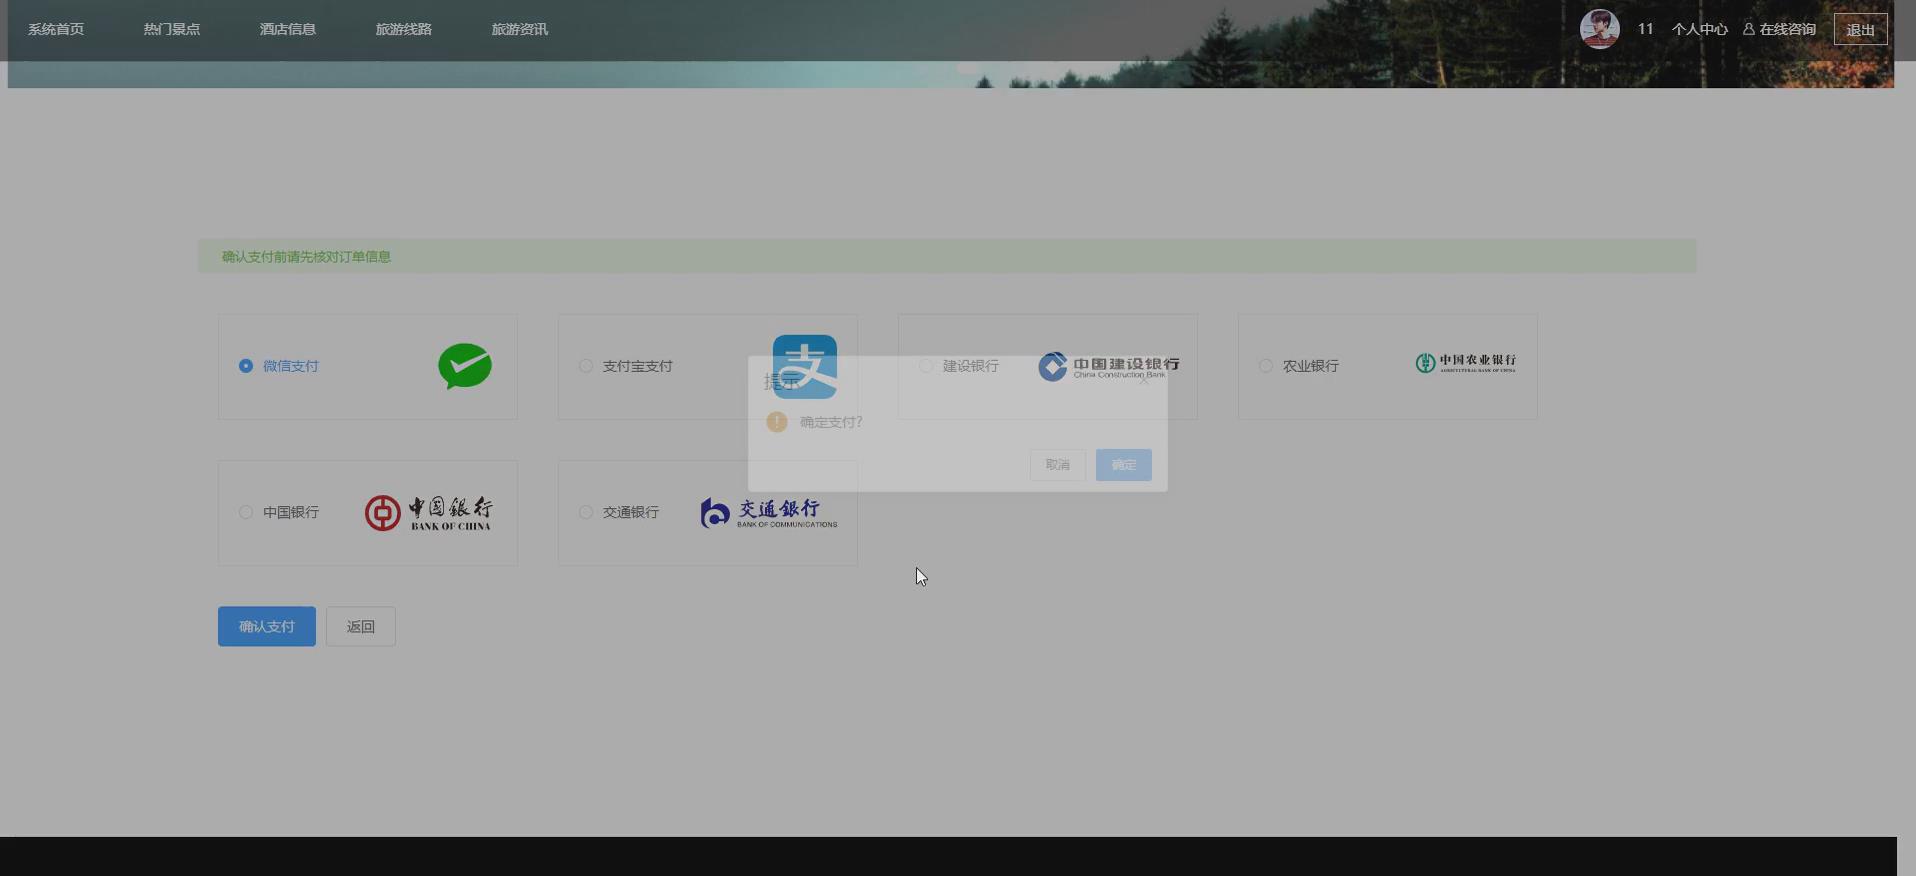Click the Bank of Communications logo
Screen dimensions: 1916x876
point(769,513)
